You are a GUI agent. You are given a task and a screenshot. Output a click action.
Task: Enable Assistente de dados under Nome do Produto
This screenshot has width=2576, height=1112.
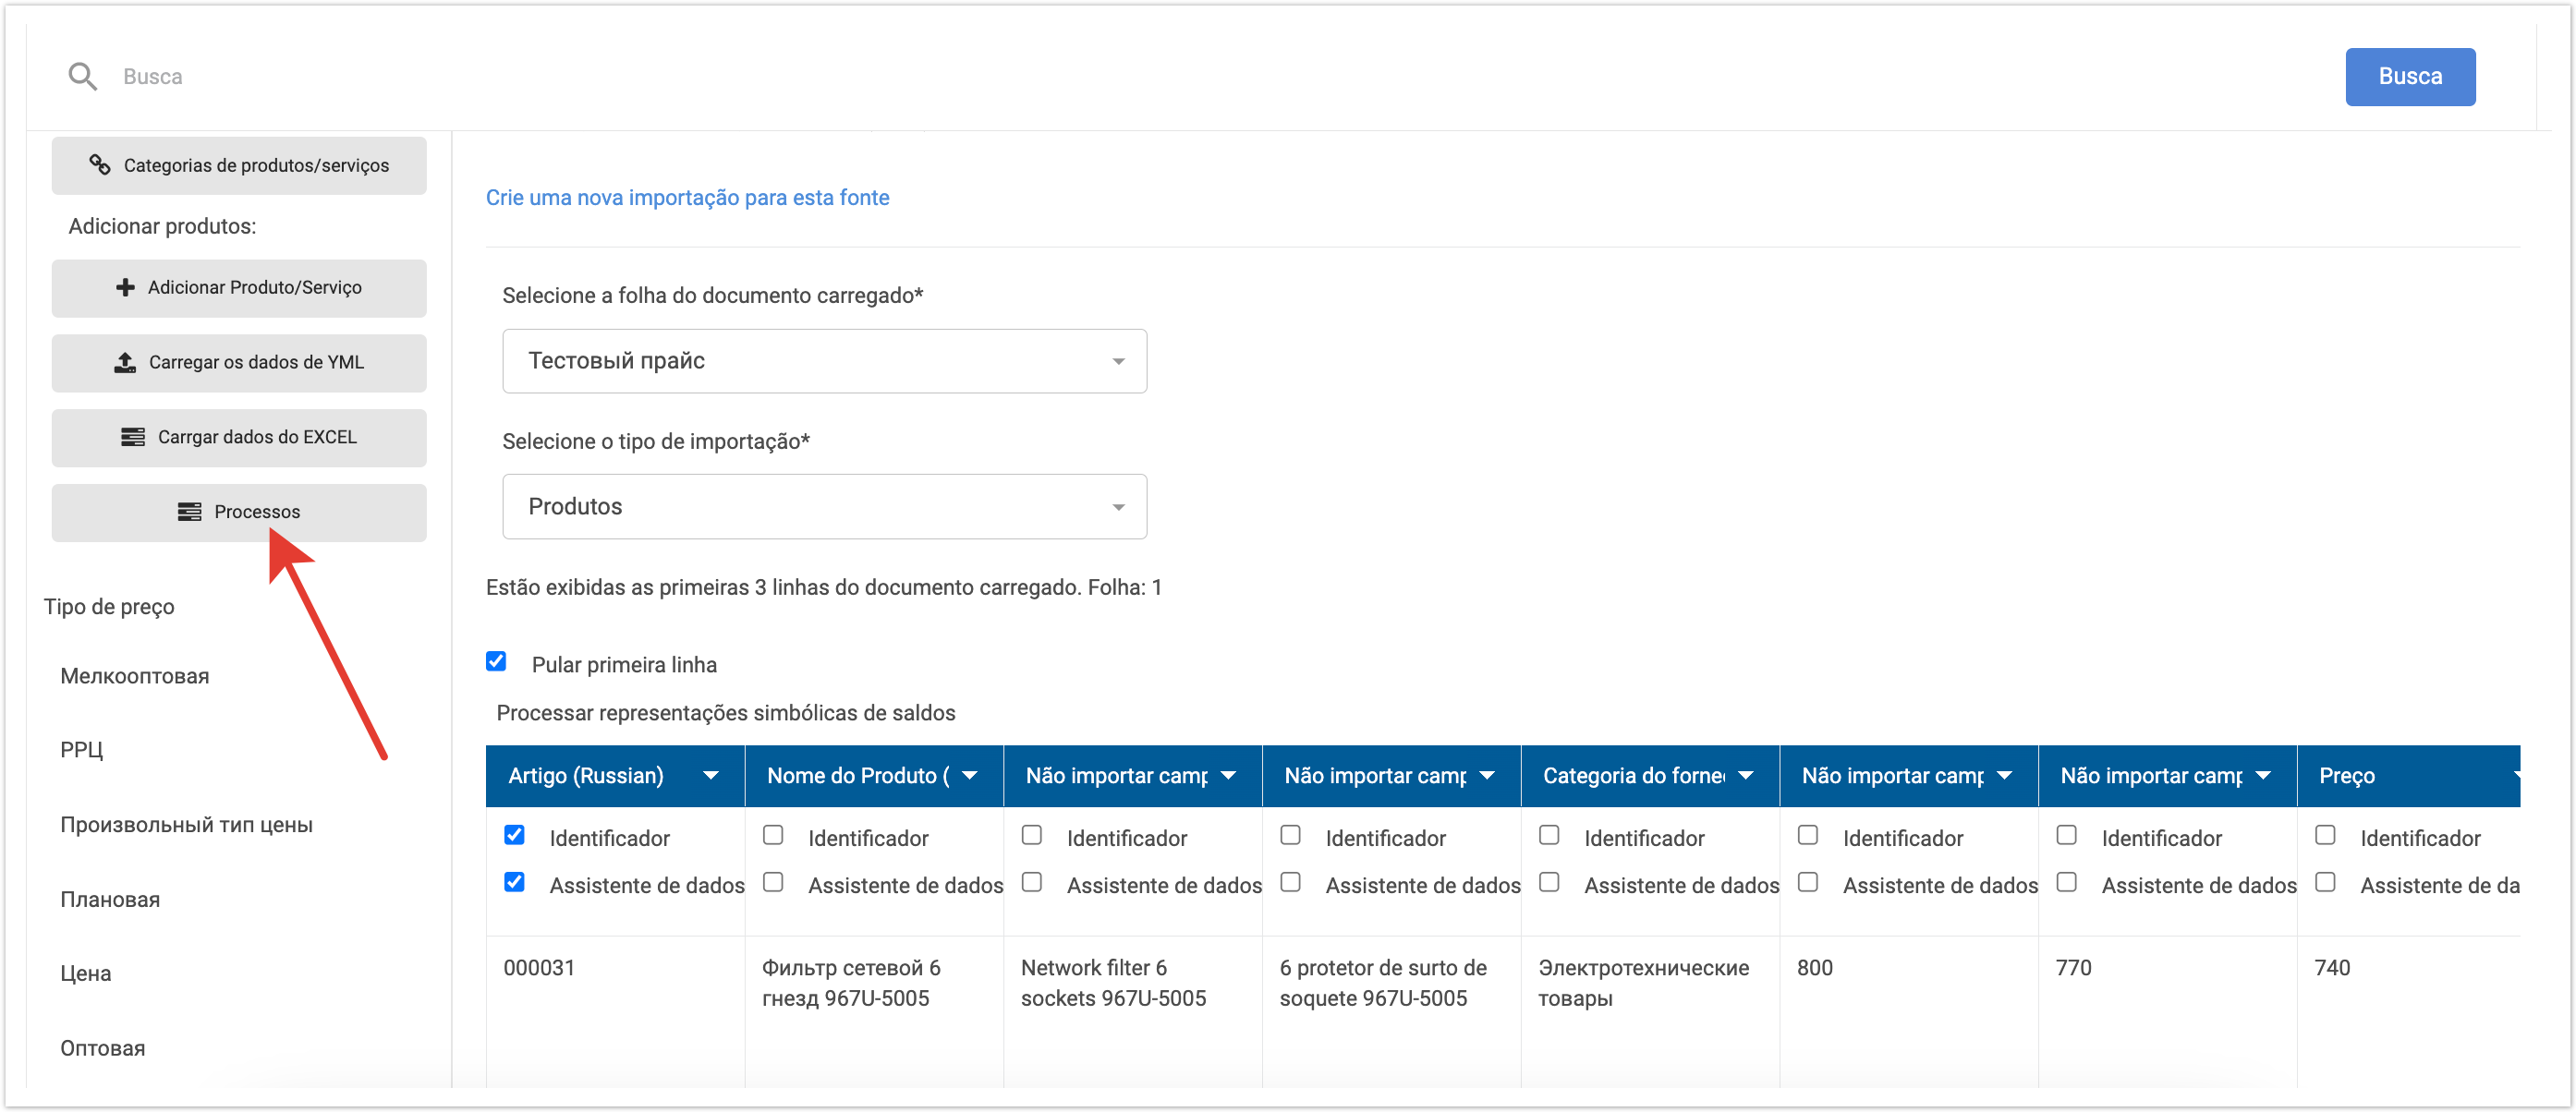773,882
